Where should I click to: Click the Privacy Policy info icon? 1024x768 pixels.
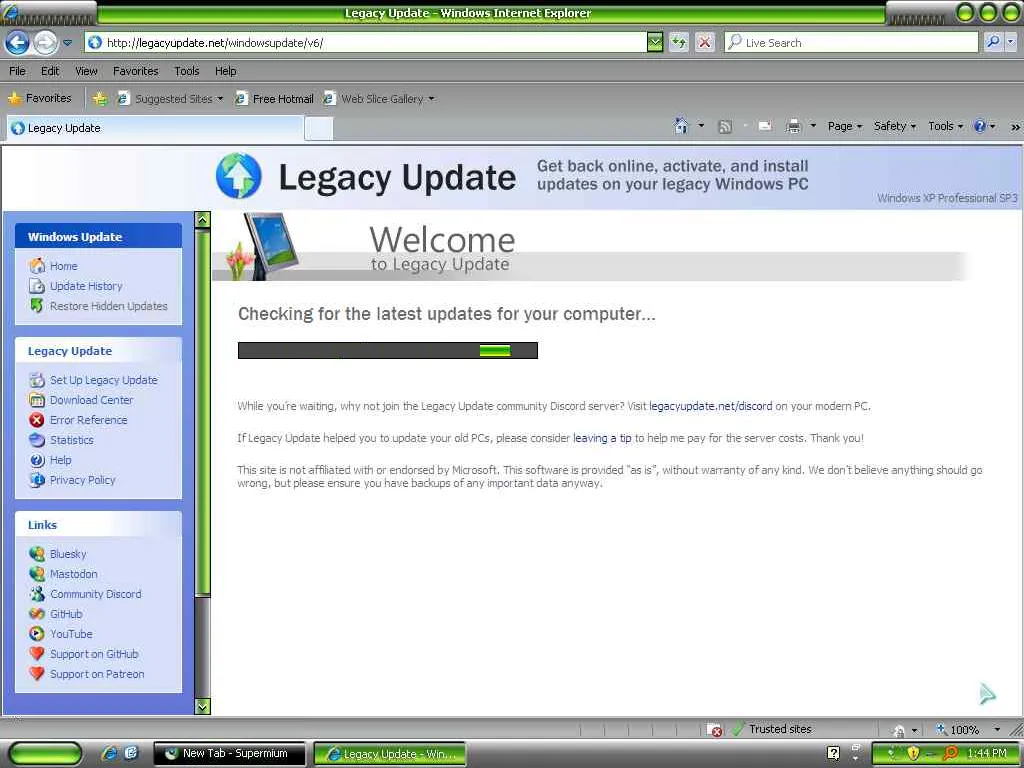coord(37,480)
